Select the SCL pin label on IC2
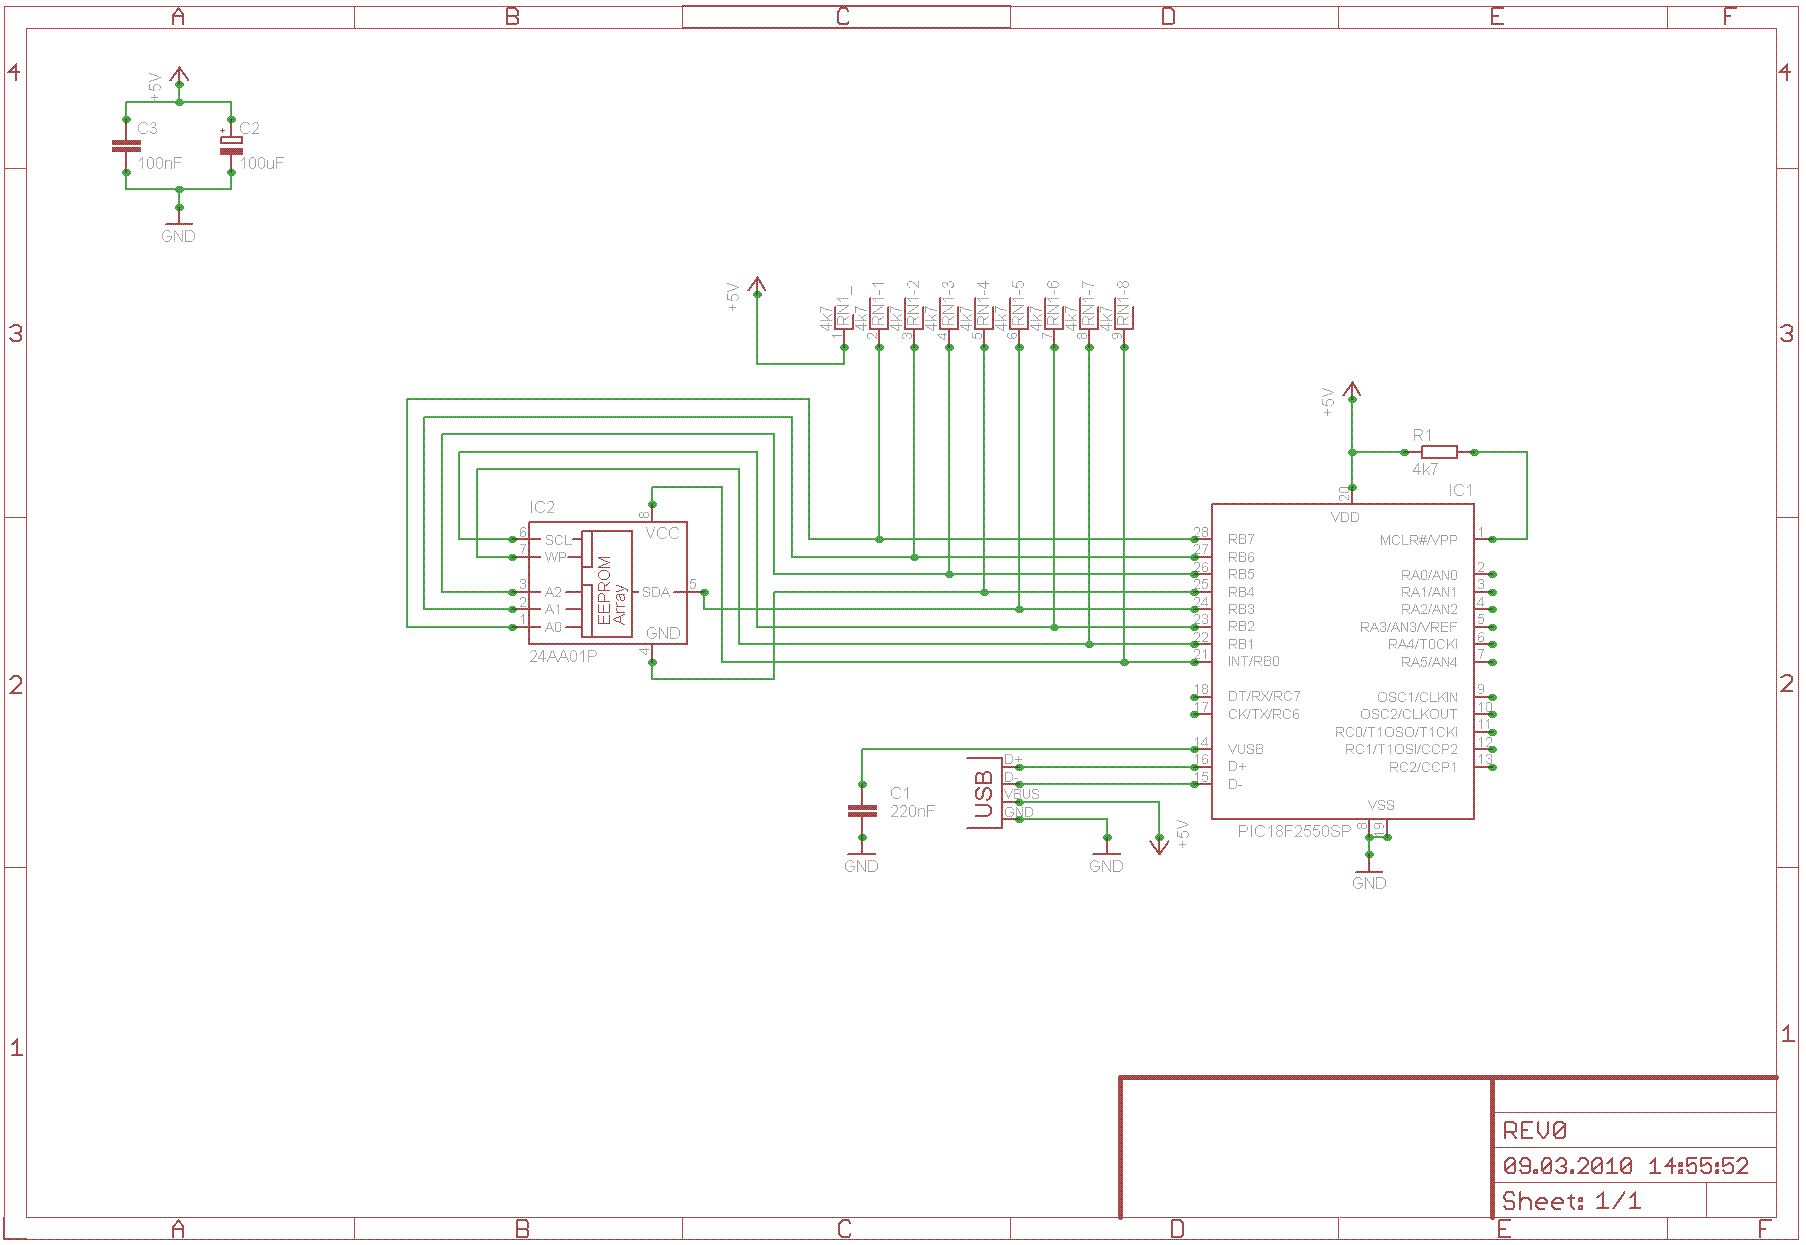 pos(556,540)
